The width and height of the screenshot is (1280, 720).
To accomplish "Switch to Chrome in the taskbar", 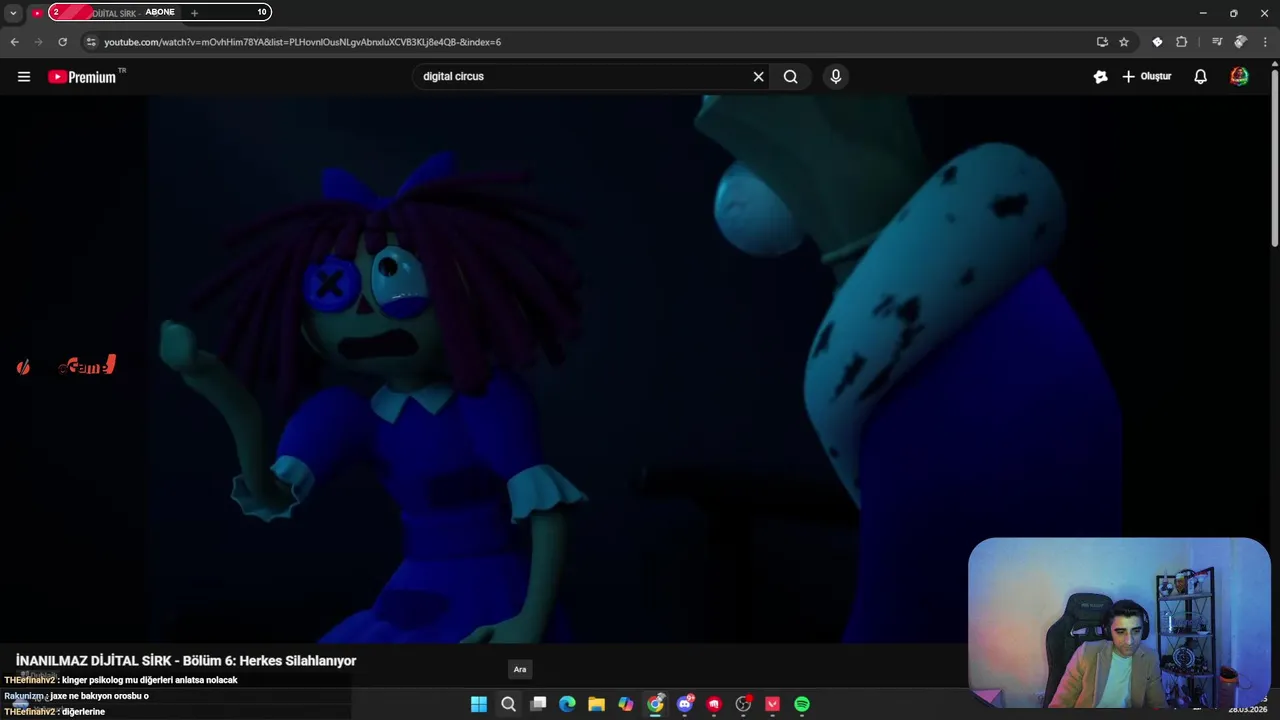I will click(655, 704).
